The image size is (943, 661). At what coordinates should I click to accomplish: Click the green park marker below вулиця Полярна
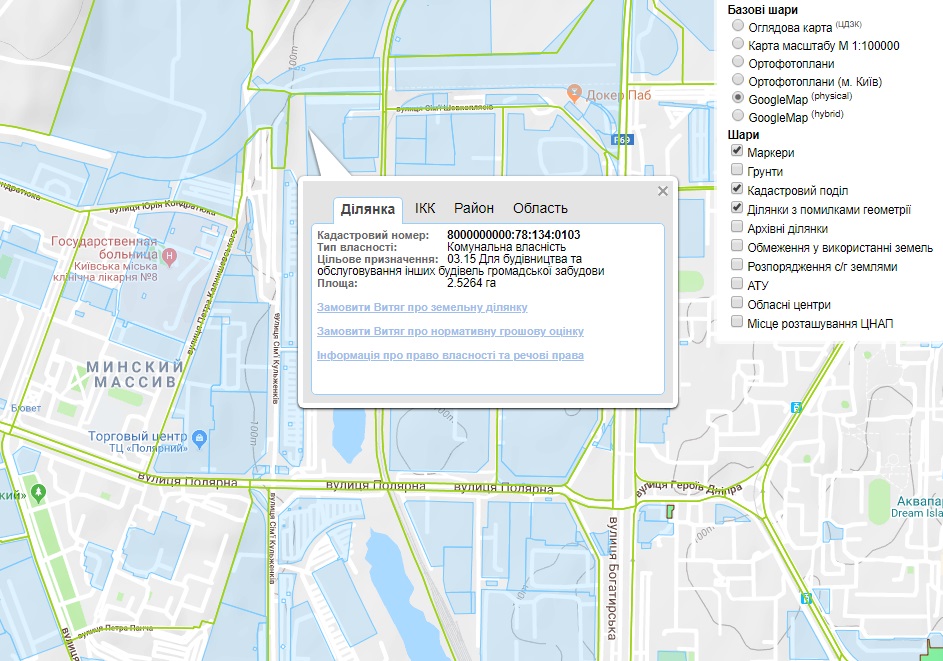click(x=38, y=492)
